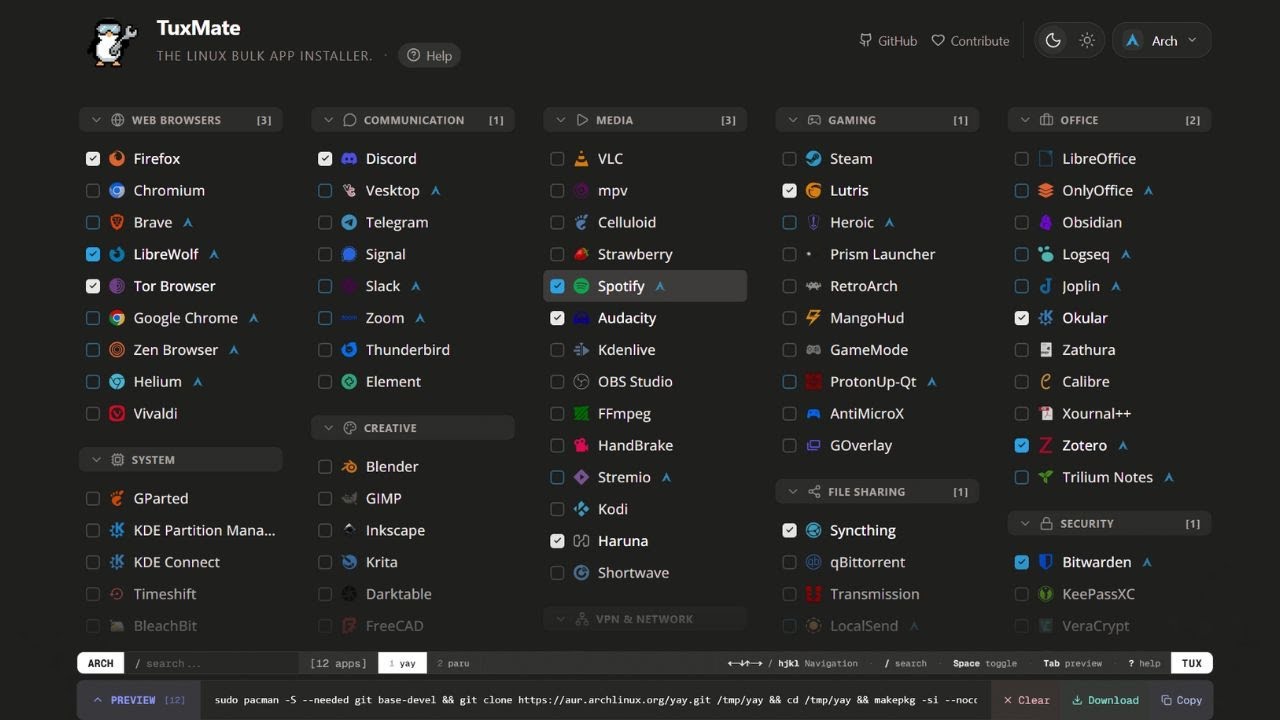Uncheck the Audacity checkbox
1280x720 pixels.
557,318
